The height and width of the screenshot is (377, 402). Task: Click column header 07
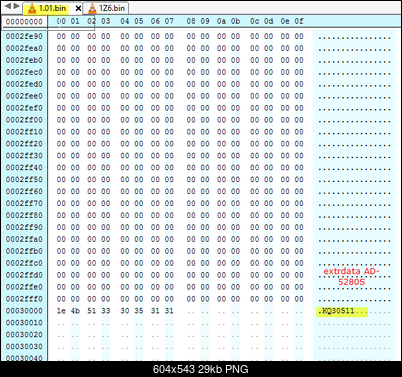coord(169,21)
